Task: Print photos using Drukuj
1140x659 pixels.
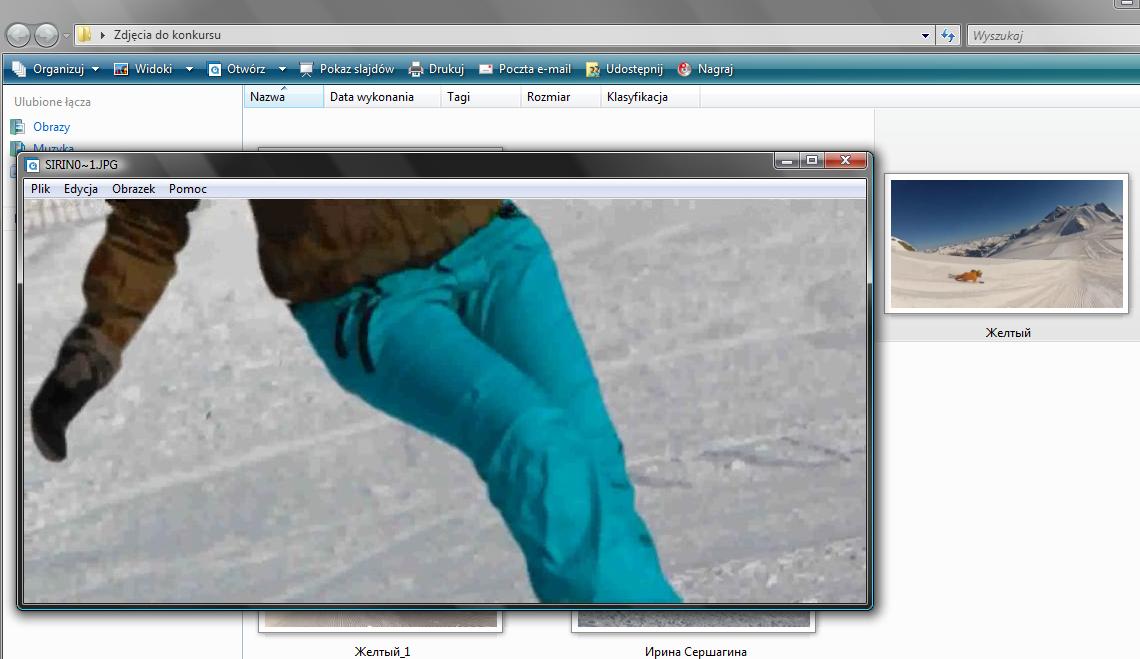Action: [436, 69]
